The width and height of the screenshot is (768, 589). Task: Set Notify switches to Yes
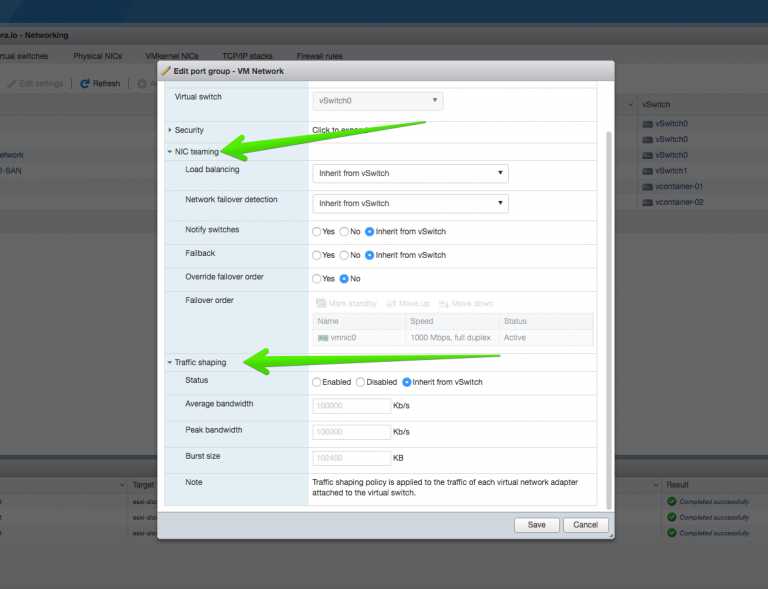pos(317,232)
